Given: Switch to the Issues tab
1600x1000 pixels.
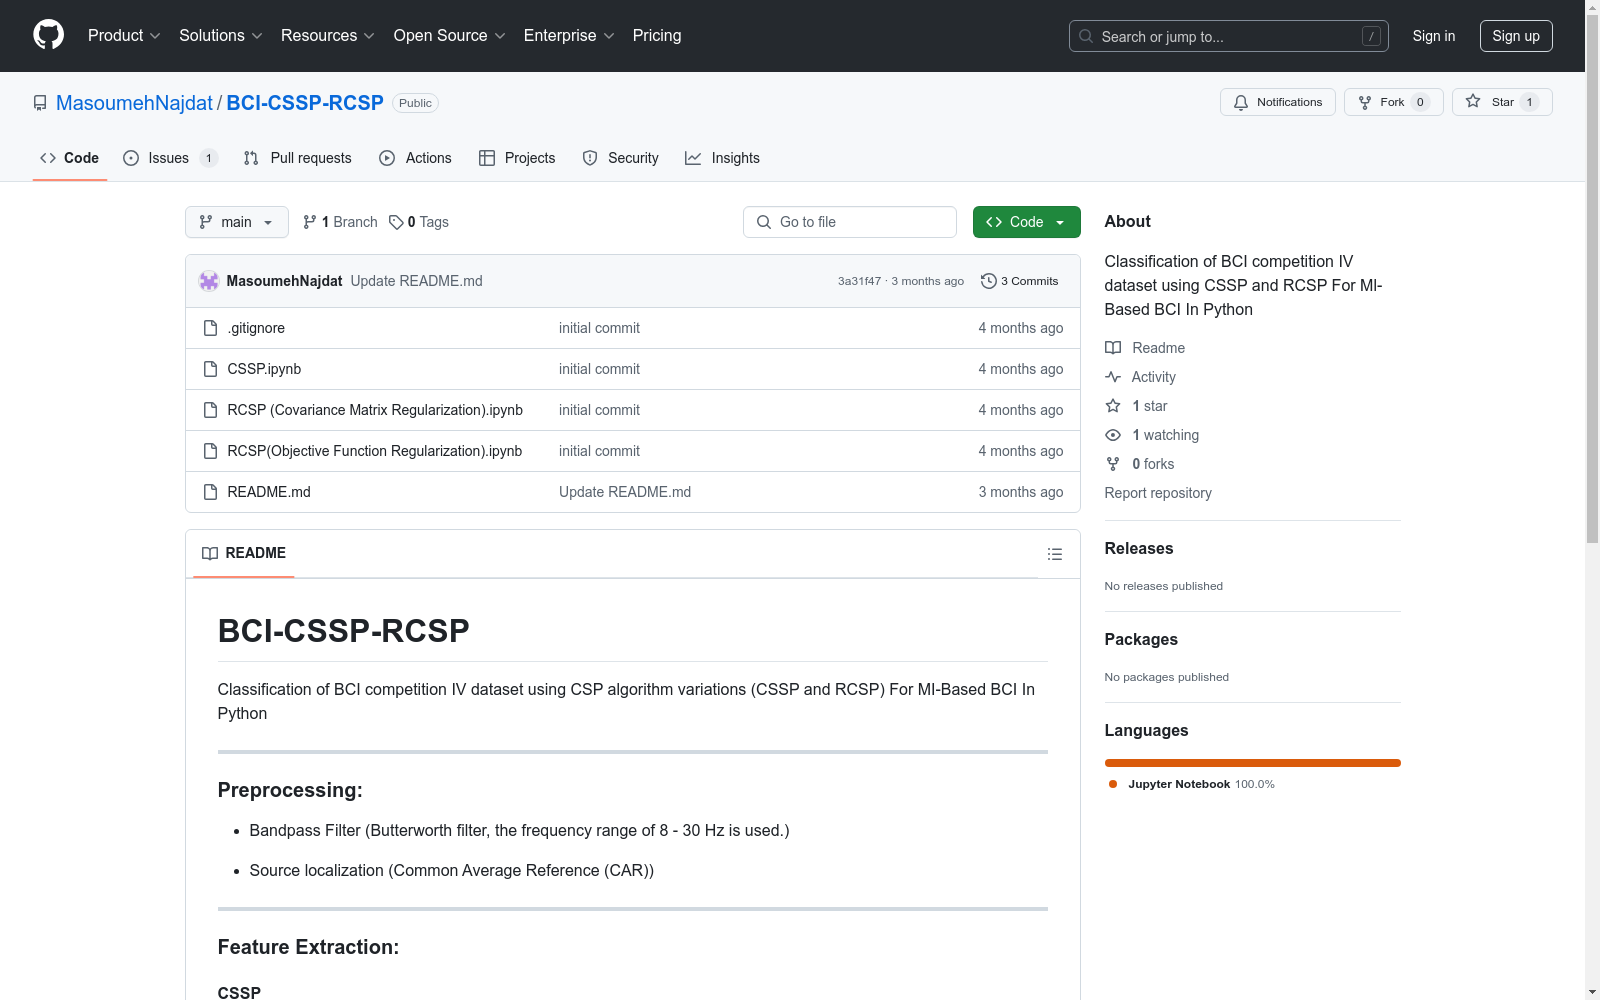Looking at the screenshot, I should 169,158.
